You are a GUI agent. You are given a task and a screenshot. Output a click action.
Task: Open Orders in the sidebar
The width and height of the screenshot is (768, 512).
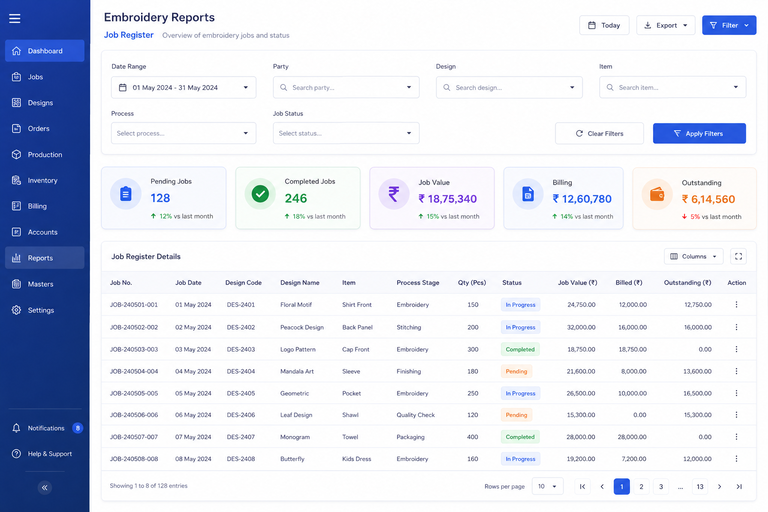(45, 128)
